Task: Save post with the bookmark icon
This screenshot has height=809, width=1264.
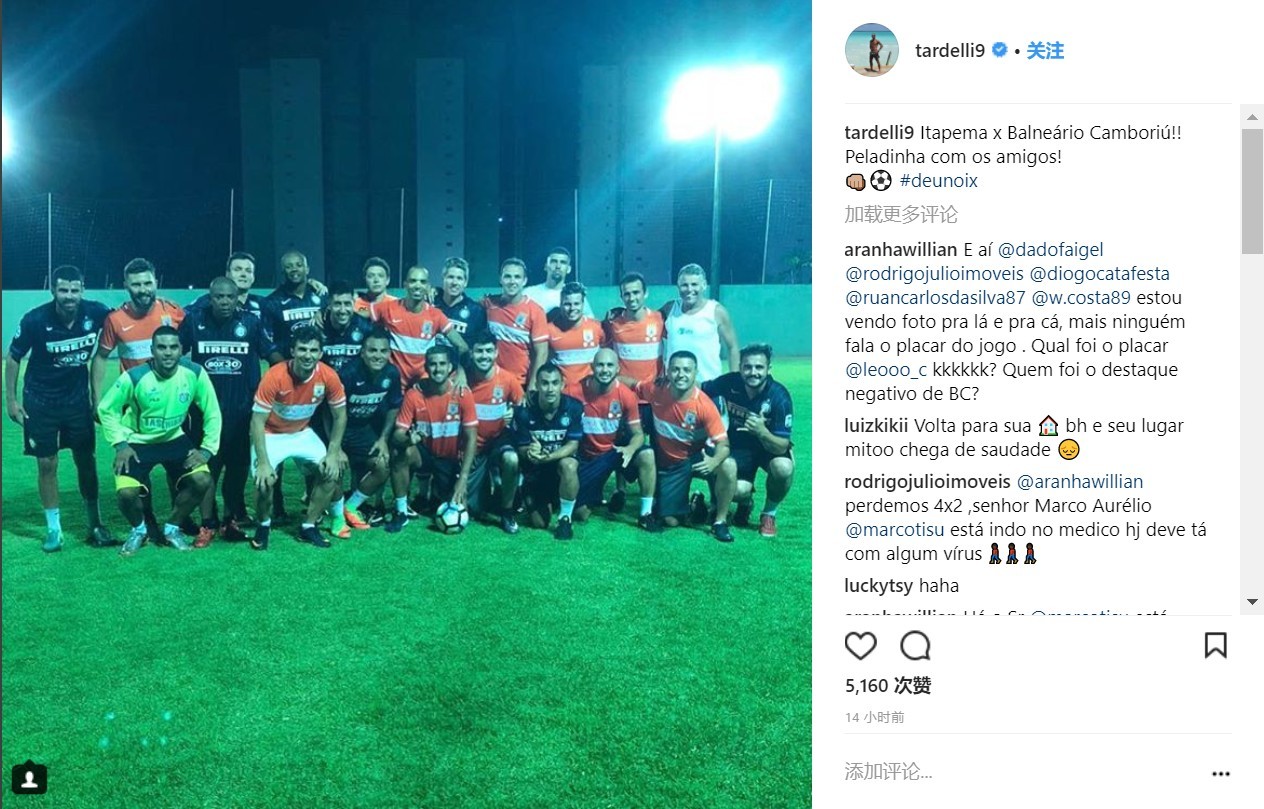Action: (1215, 645)
